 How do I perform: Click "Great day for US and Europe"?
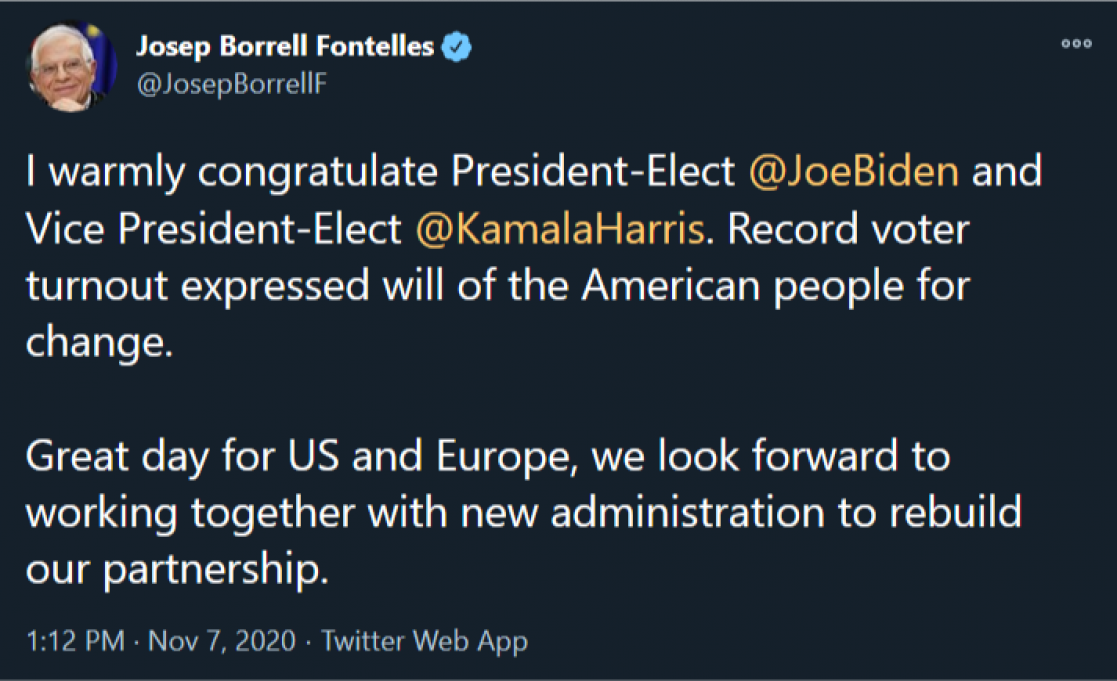click(x=300, y=457)
